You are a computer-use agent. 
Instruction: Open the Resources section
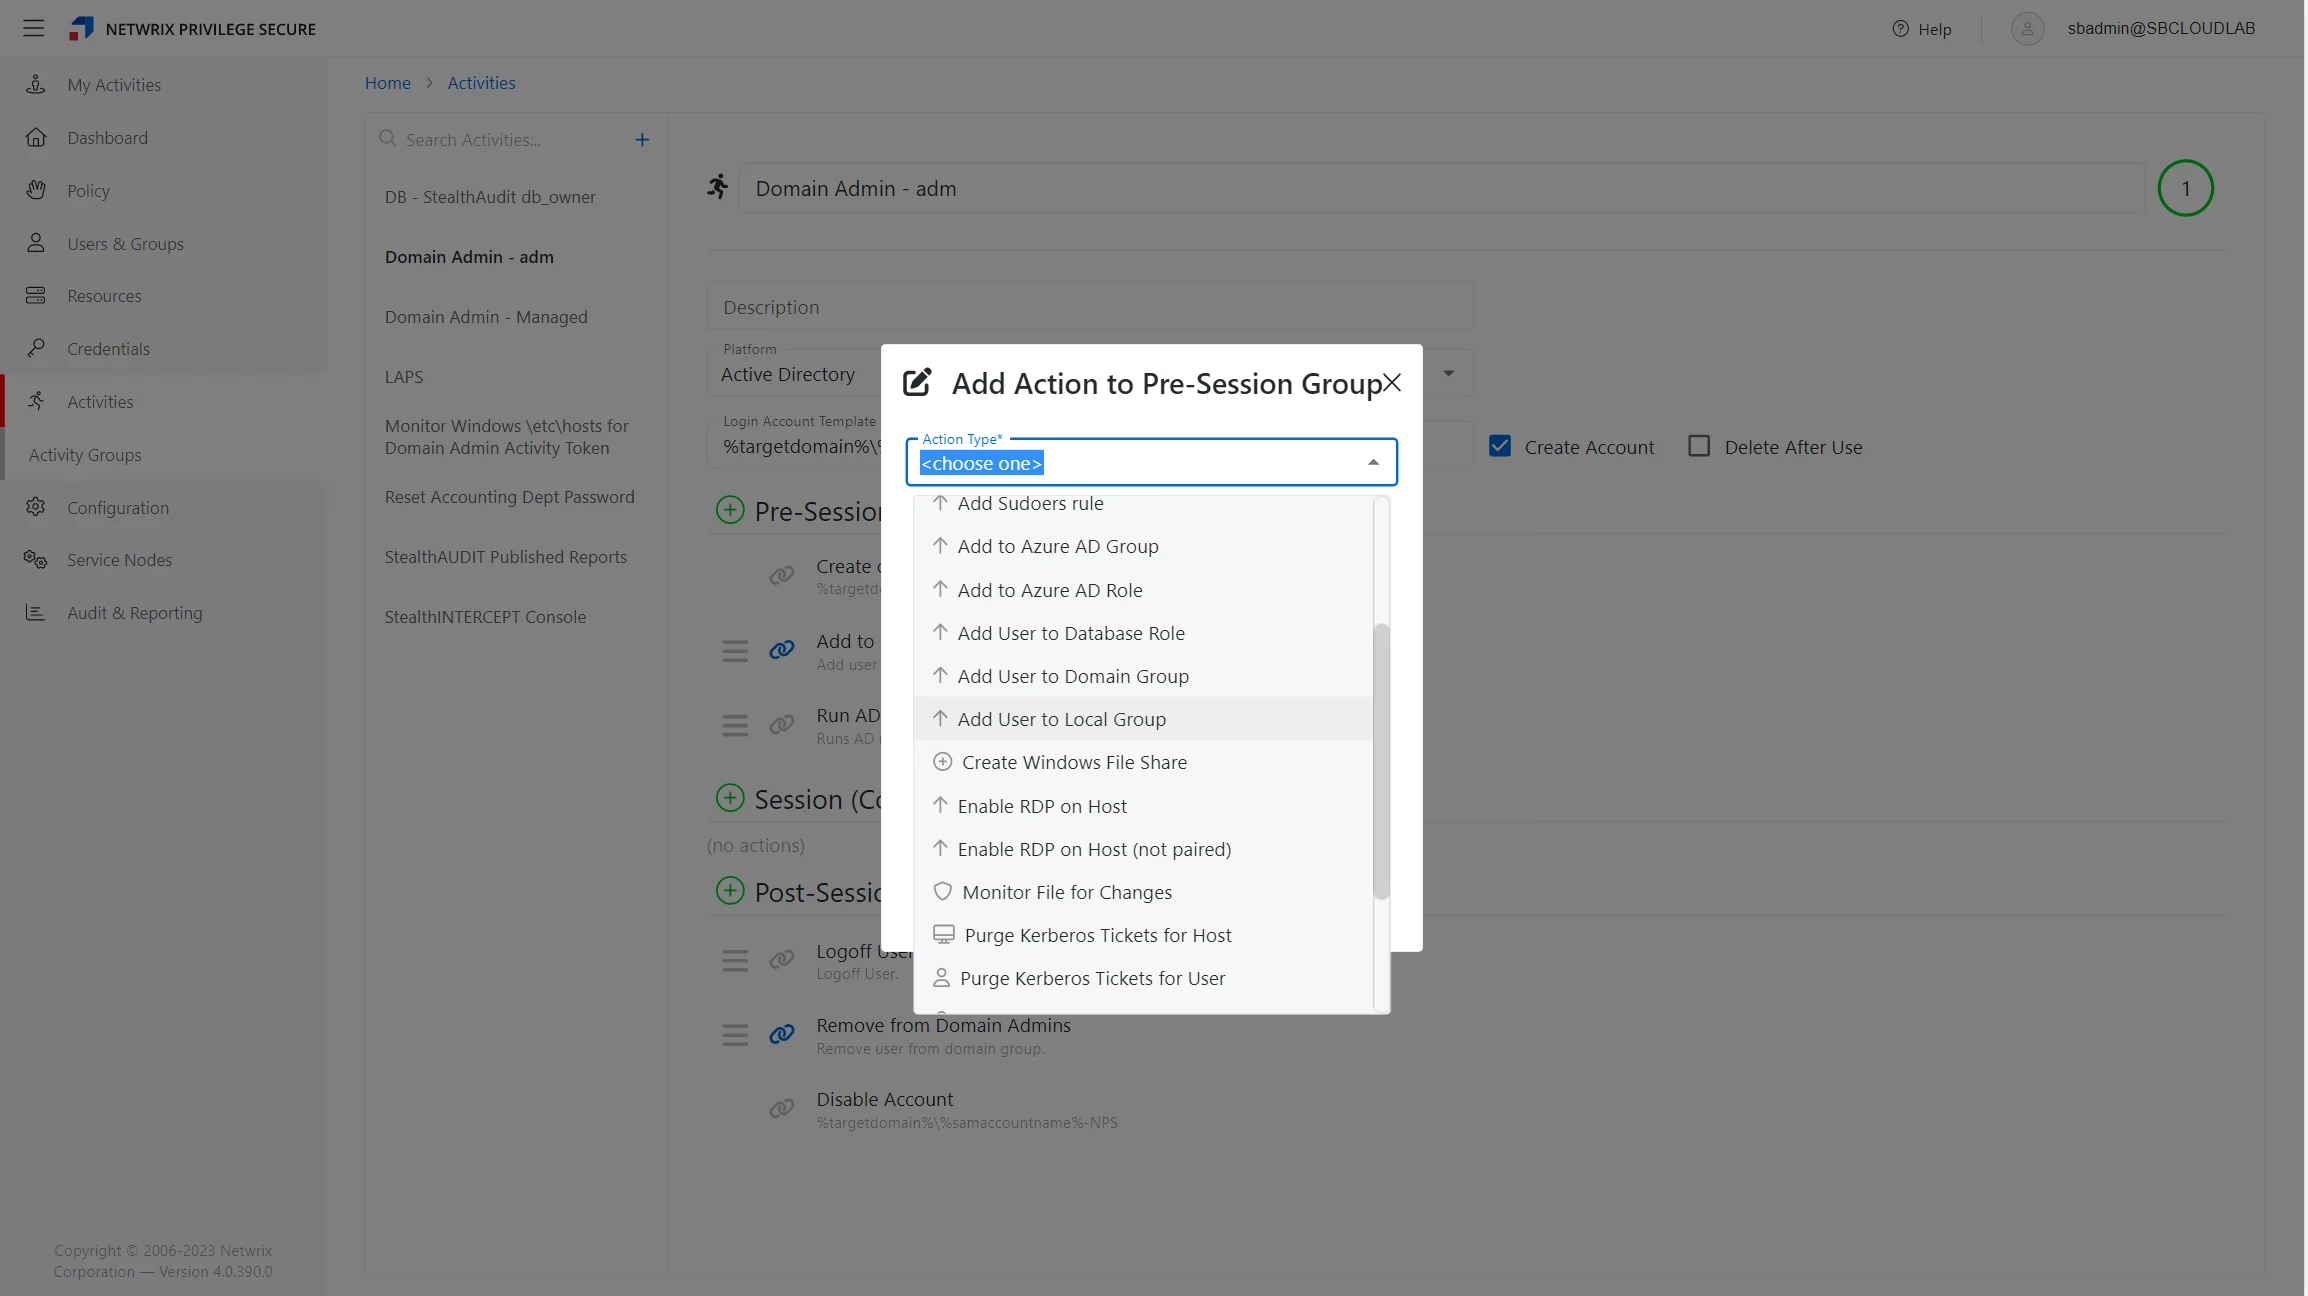[x=104, y=296]
